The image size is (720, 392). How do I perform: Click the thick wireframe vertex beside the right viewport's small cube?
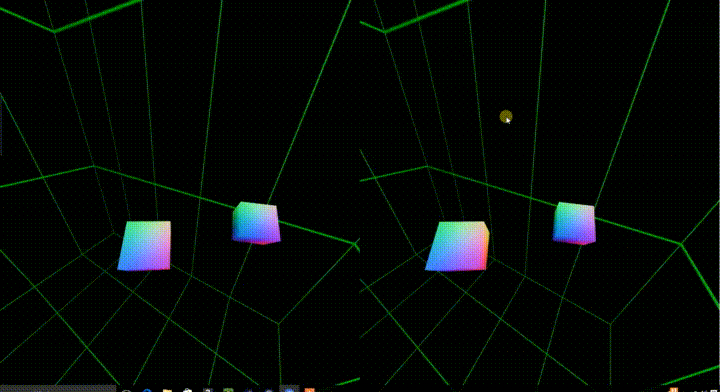(681, 245)
